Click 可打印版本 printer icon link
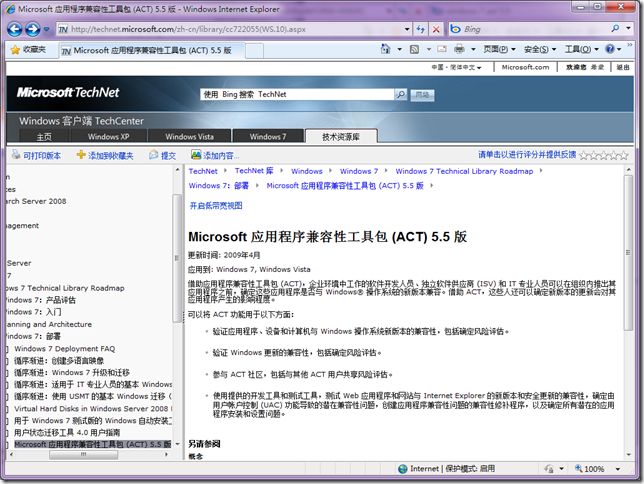The image size is (644, 484). [36, 155]
